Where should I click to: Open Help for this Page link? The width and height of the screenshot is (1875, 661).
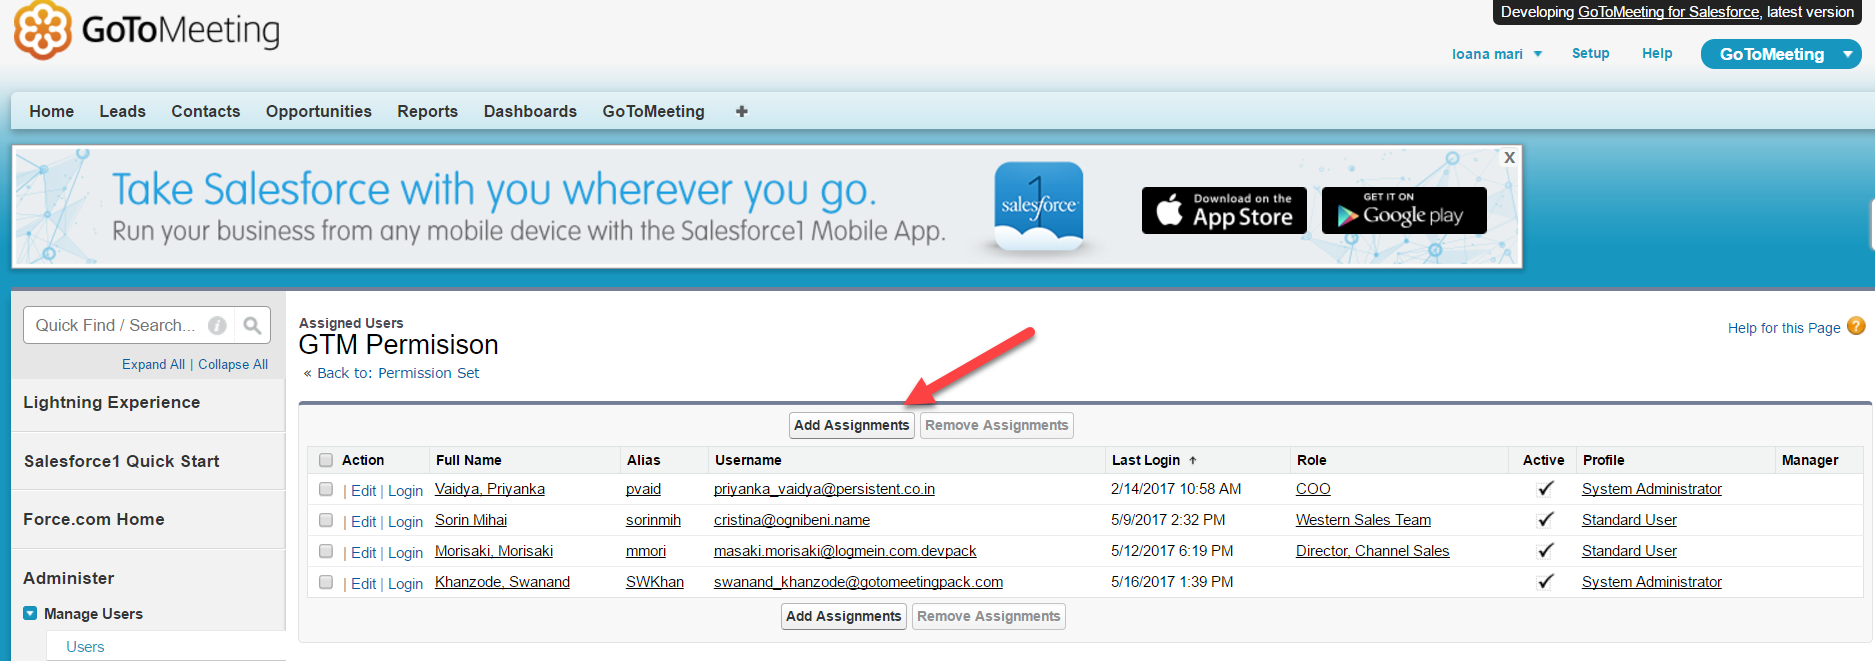point(1784,328)
